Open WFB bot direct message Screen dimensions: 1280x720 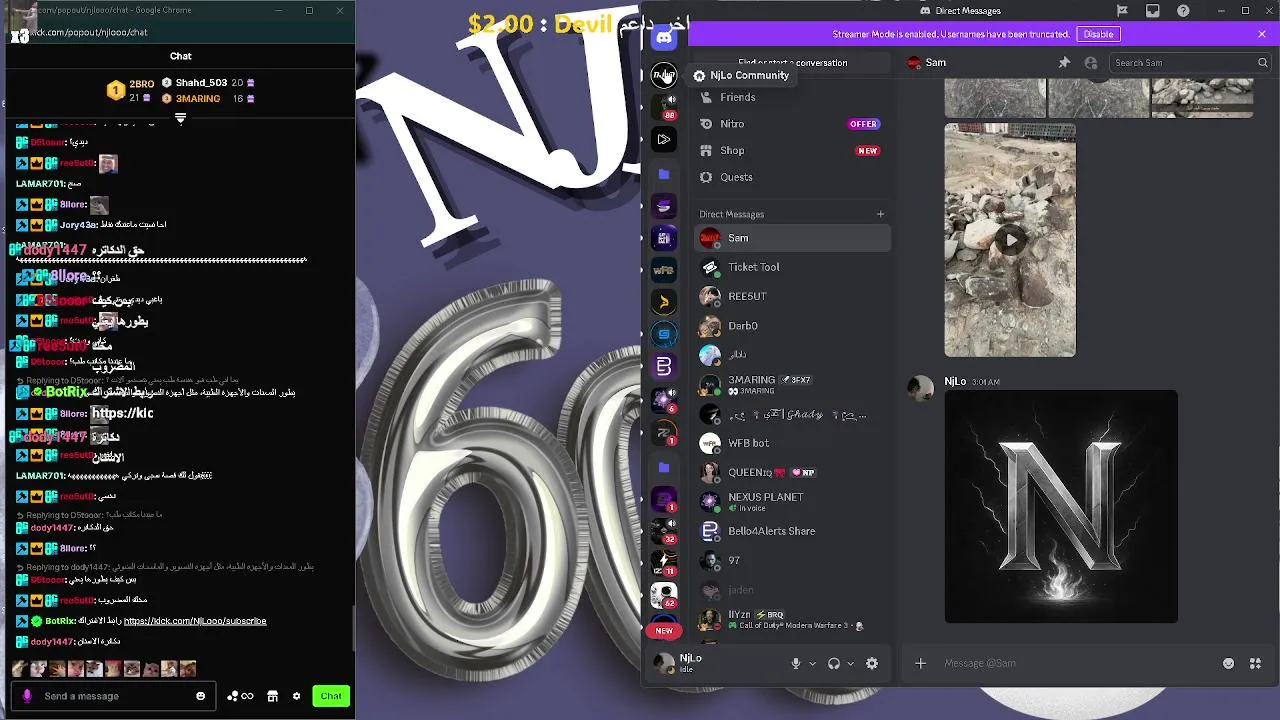coord(791,443)
